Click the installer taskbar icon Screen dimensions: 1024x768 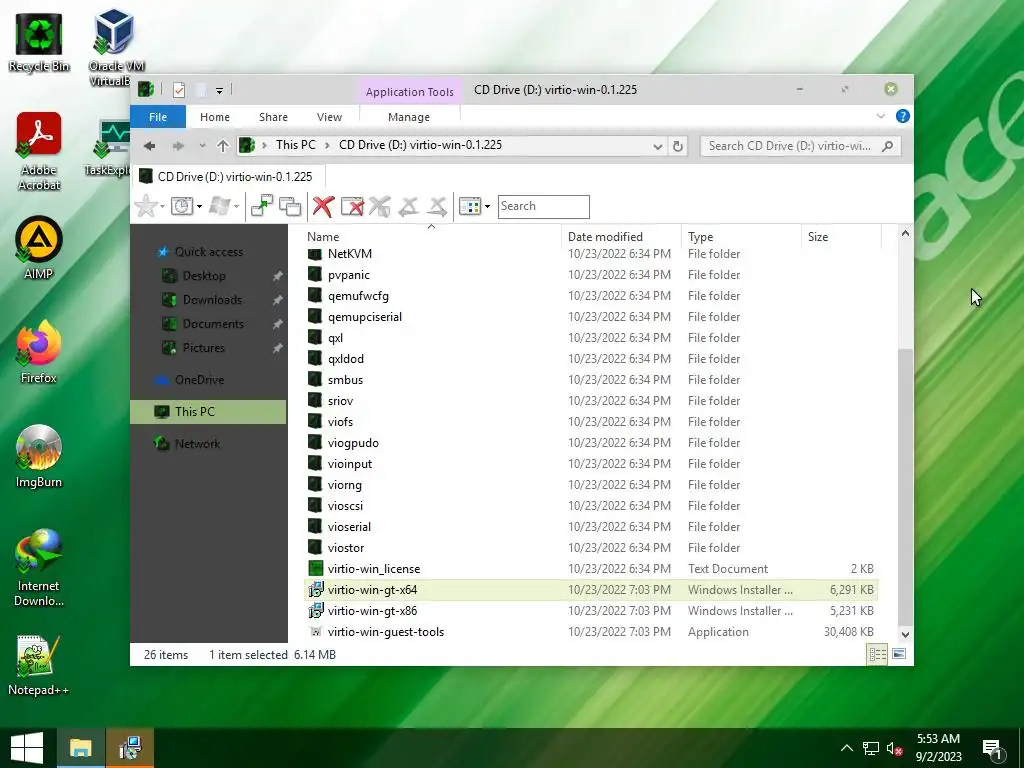pyautogui.click(x=130, y=748)
